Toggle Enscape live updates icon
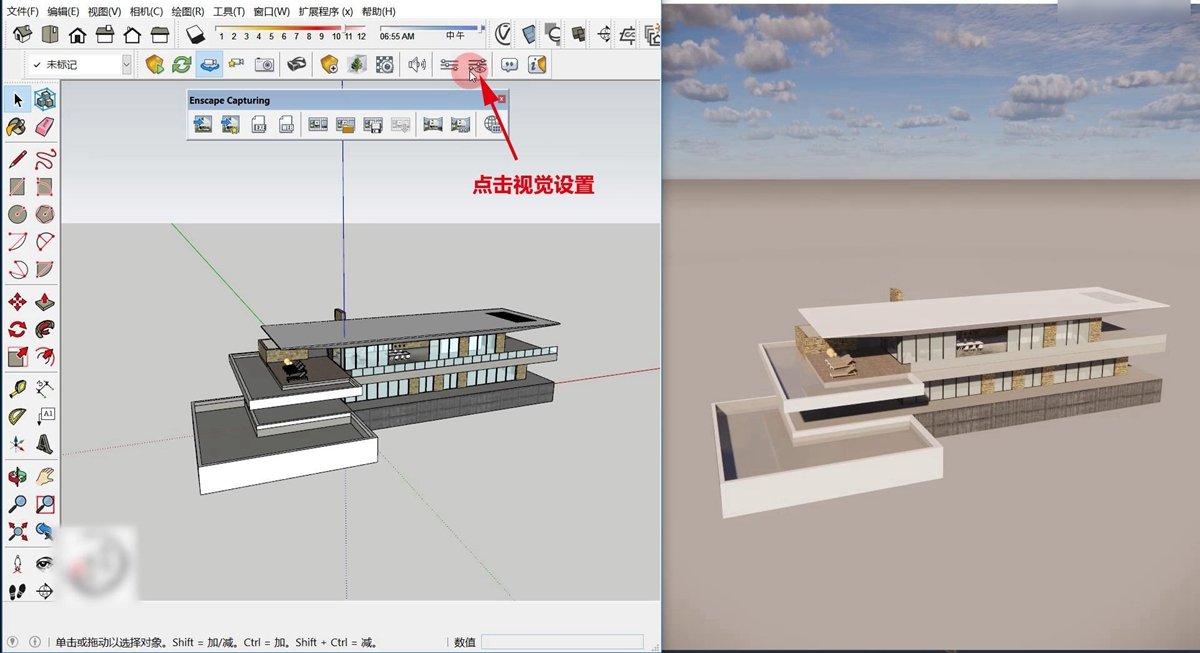The height and width of the screenshot is (653, 1200). (181, 65)
